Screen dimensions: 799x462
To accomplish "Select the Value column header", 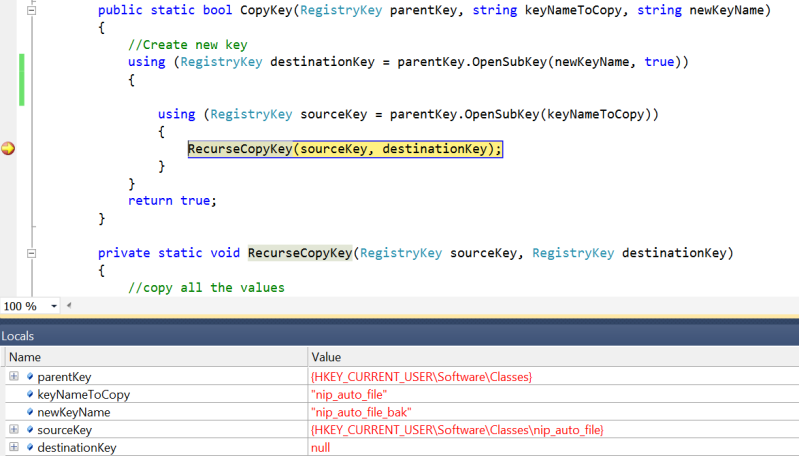I will point(553,357).
